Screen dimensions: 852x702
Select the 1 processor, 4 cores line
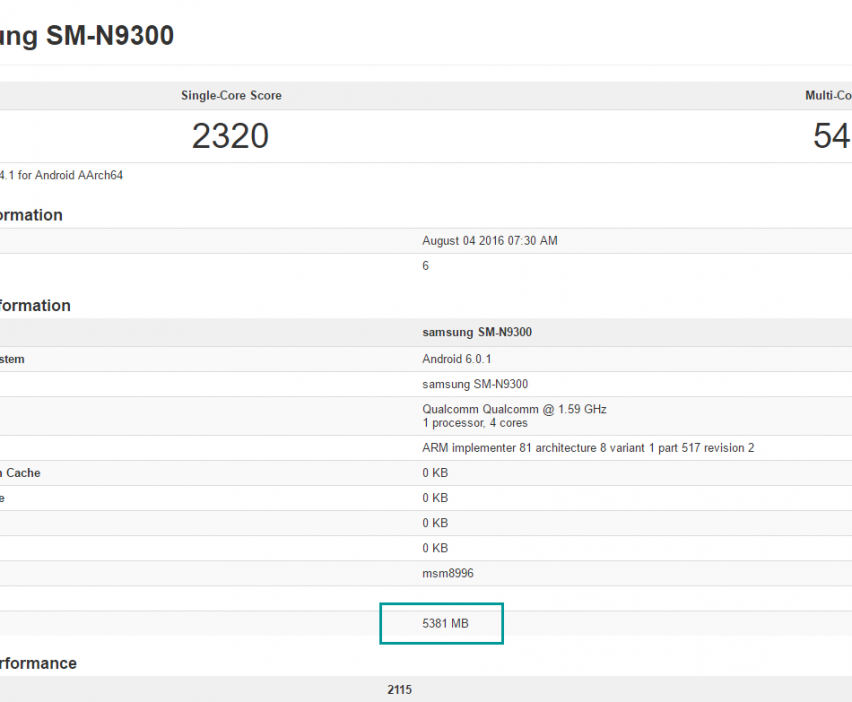click(x=474, y=423)
